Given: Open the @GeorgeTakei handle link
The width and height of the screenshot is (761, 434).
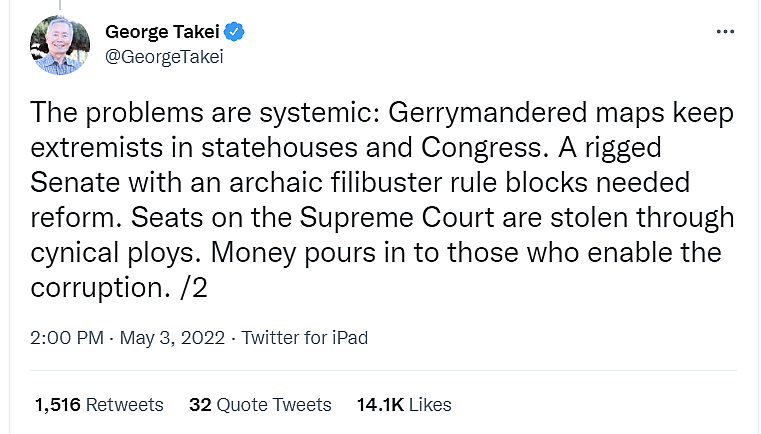Looking at the screenshot, I should tap(164, 56).
